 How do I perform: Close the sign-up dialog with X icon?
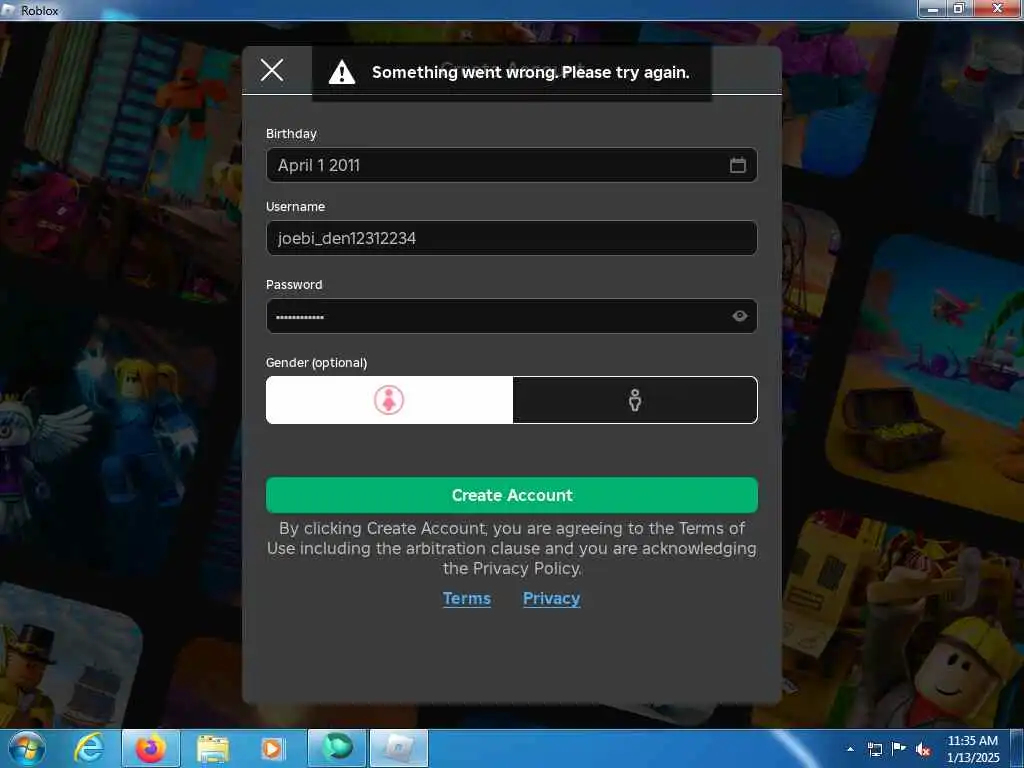pos(272,70)
